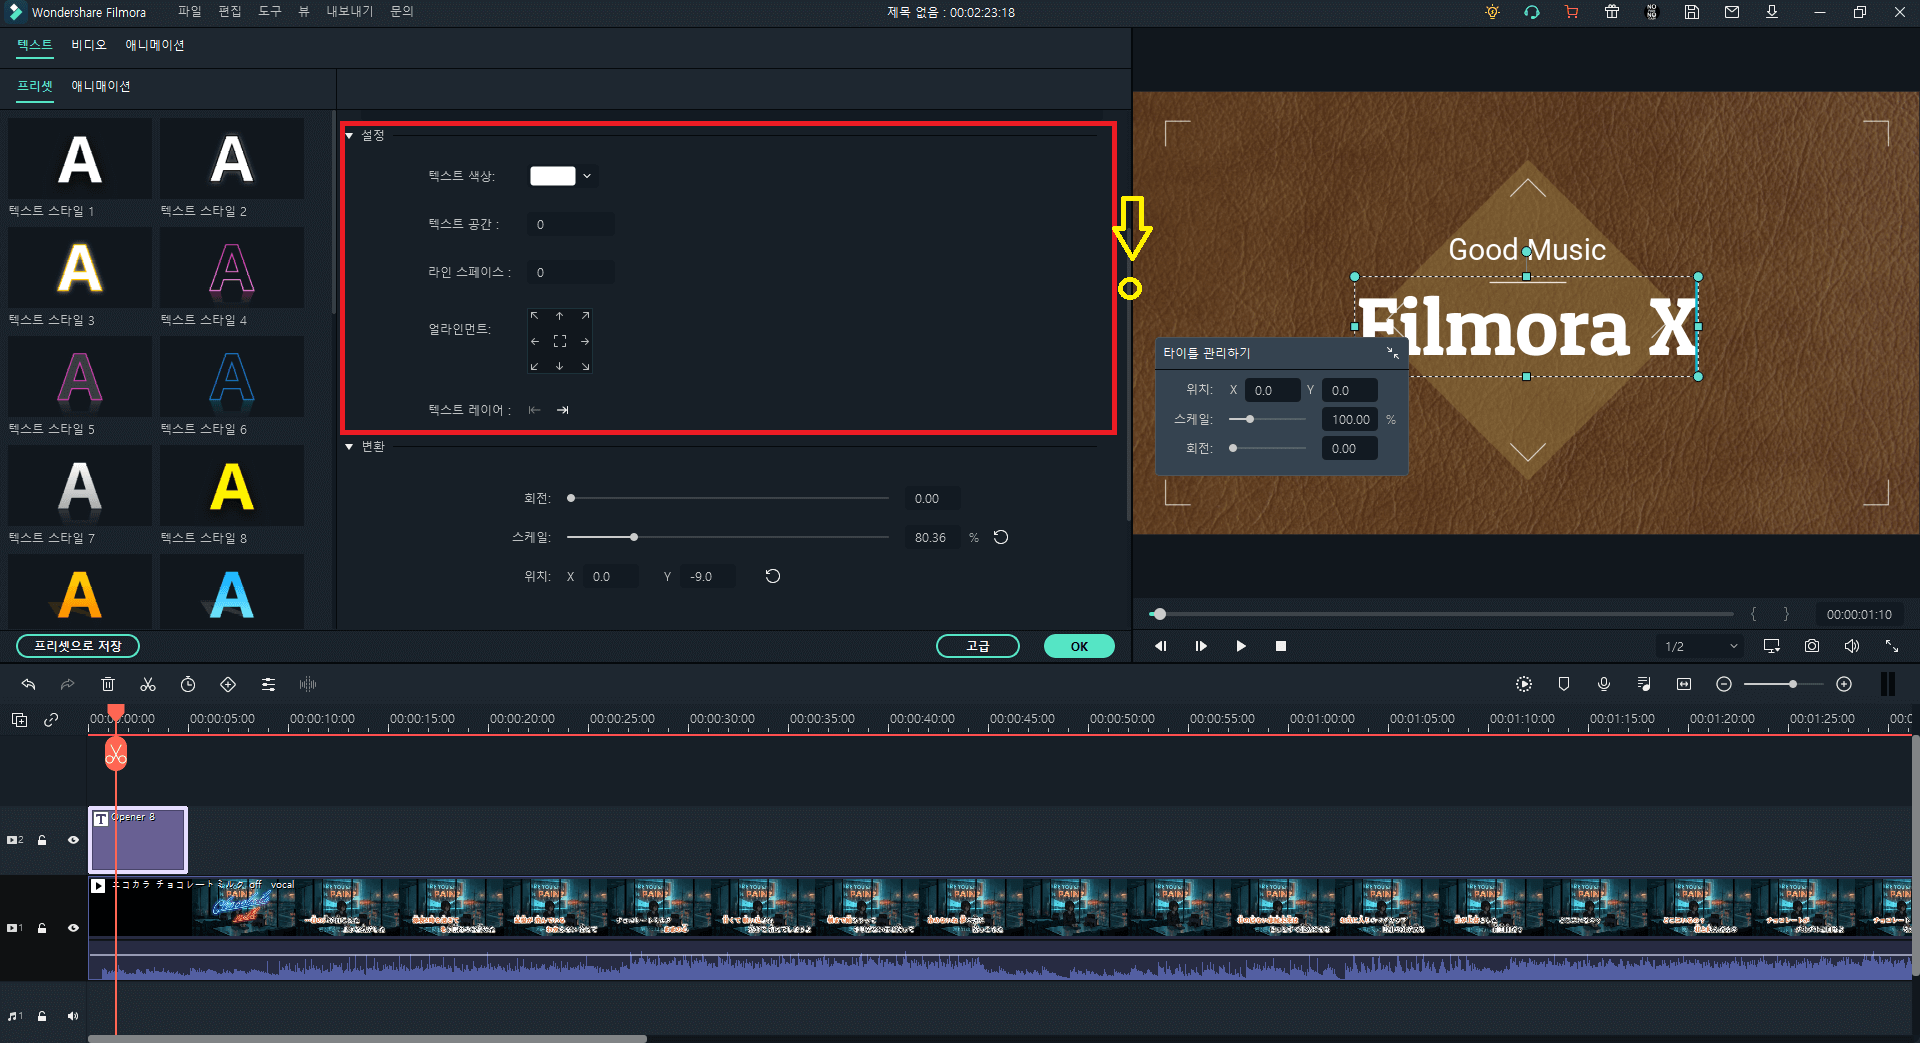Hide video track 2 eye icon
Screen dimensions: 1920x1043
click(73, 840)
